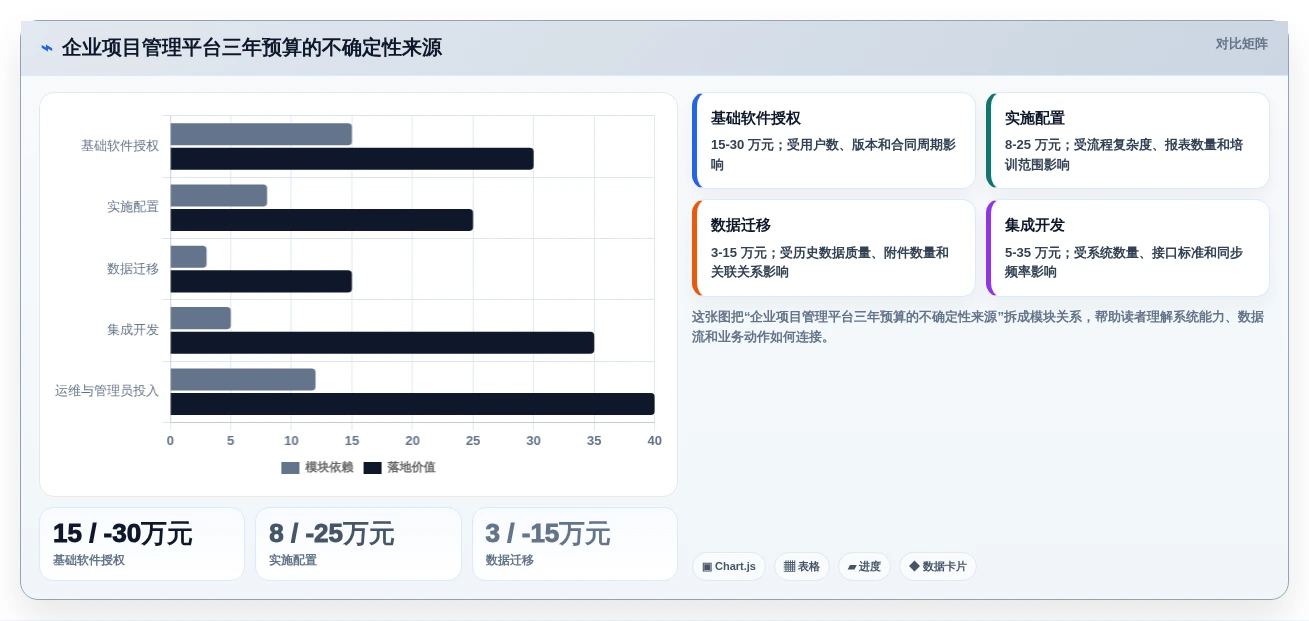Click the 基础软件授权 axis label on chart
The width and height of the screenshot is (1309, 621).
coord(120,146)
